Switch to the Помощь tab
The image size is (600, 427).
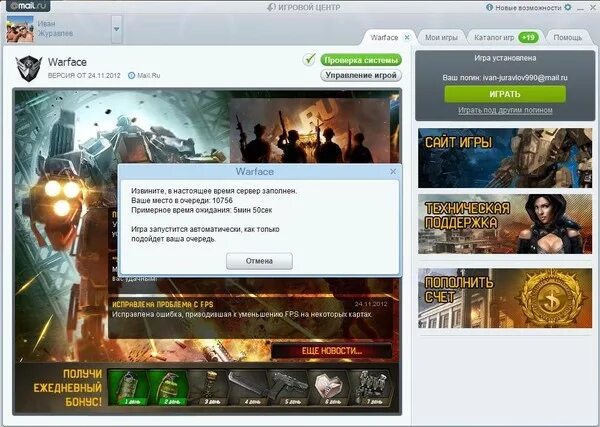pos(567,37)
